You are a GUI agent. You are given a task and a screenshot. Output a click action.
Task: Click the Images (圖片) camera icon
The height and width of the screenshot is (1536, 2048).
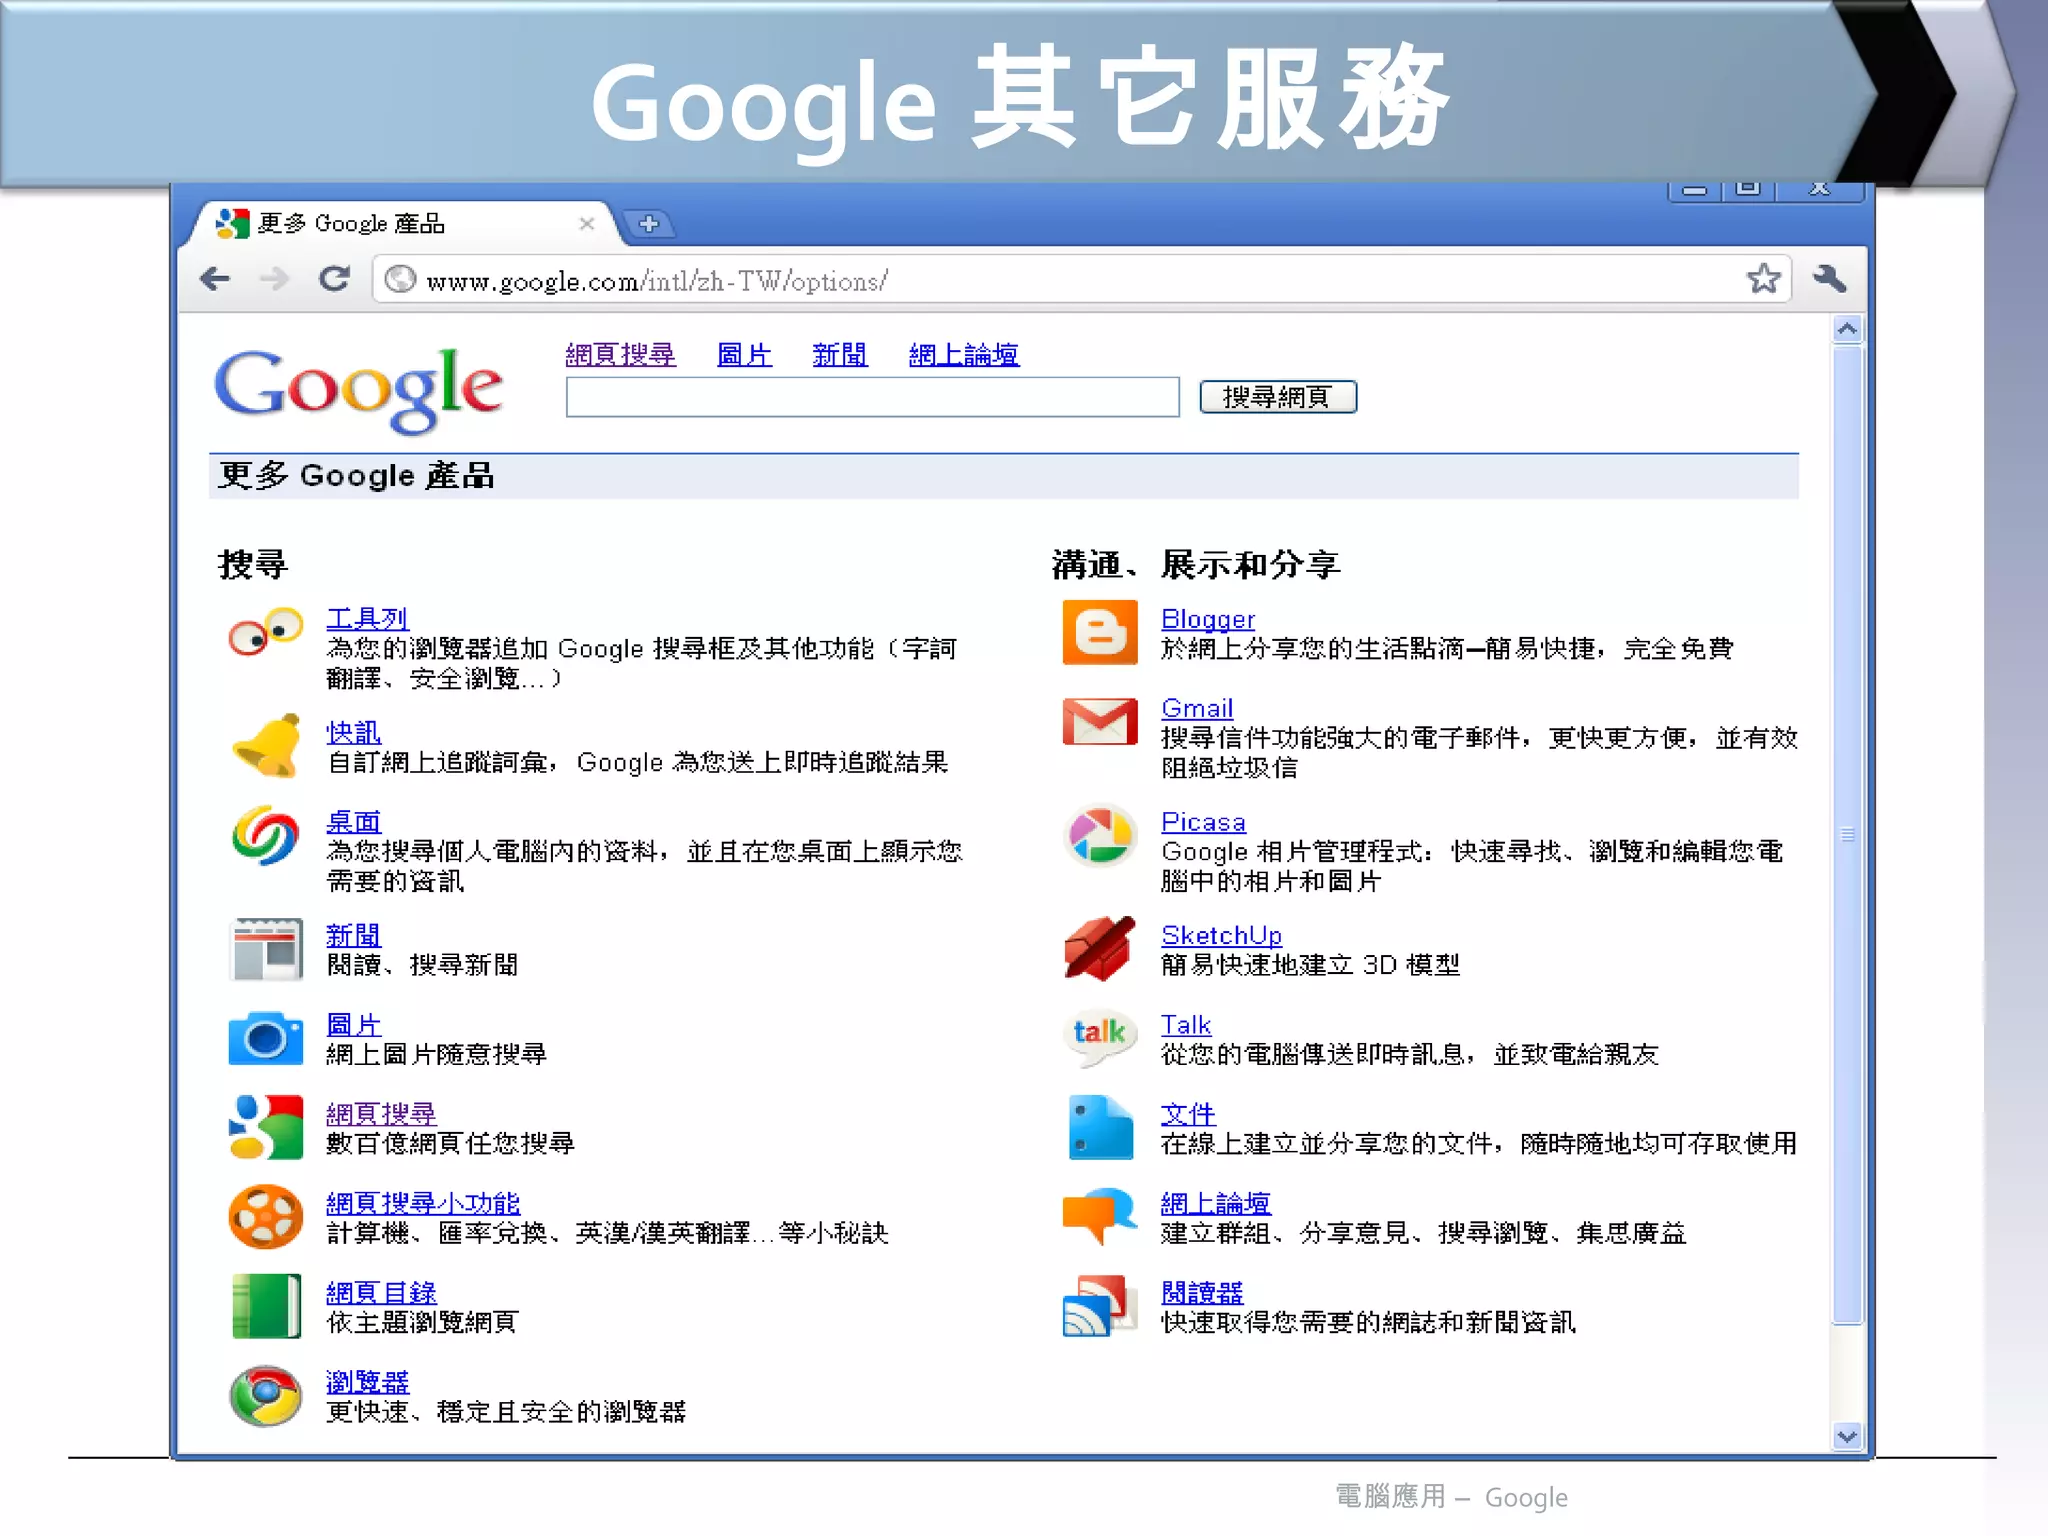pos(265,1038)
